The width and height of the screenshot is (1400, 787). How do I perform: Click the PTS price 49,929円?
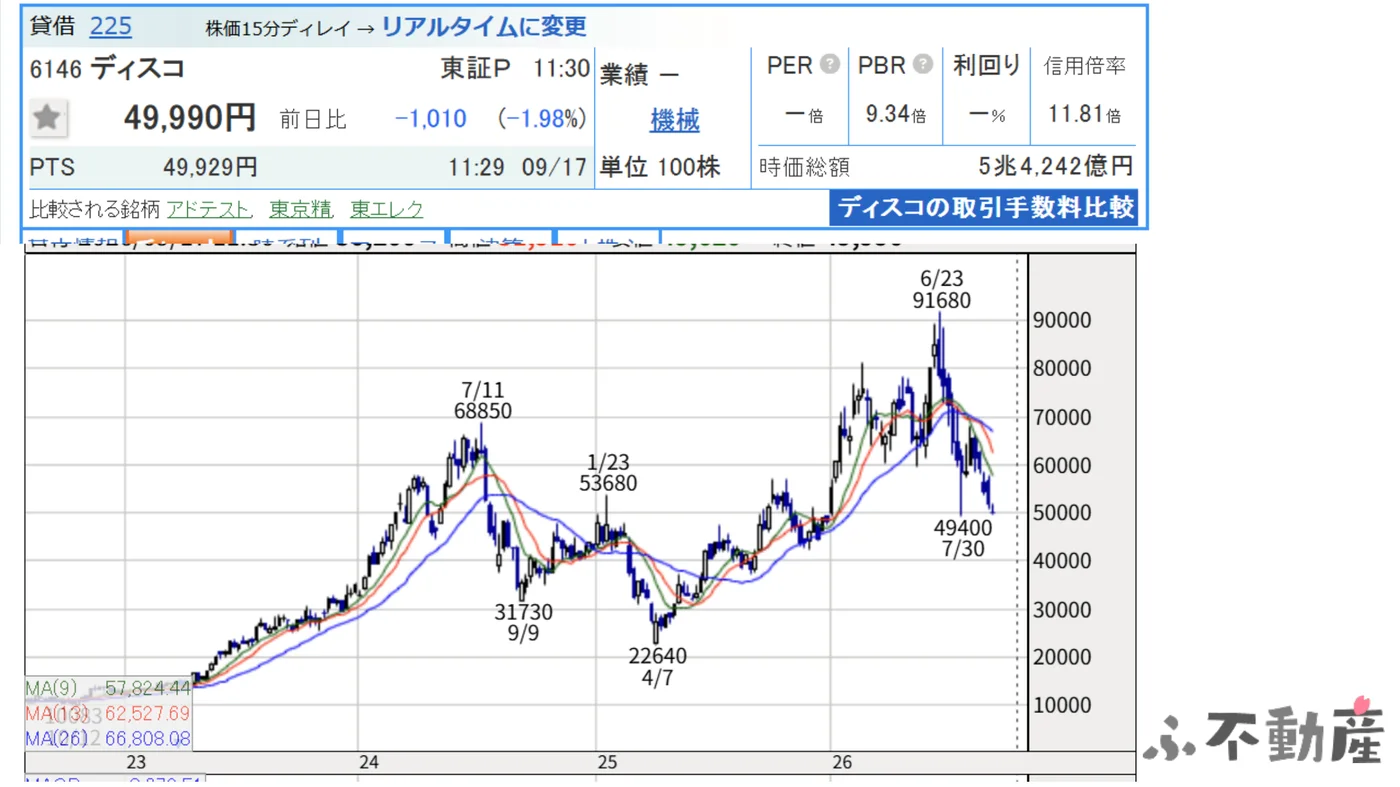coord(210,167)
